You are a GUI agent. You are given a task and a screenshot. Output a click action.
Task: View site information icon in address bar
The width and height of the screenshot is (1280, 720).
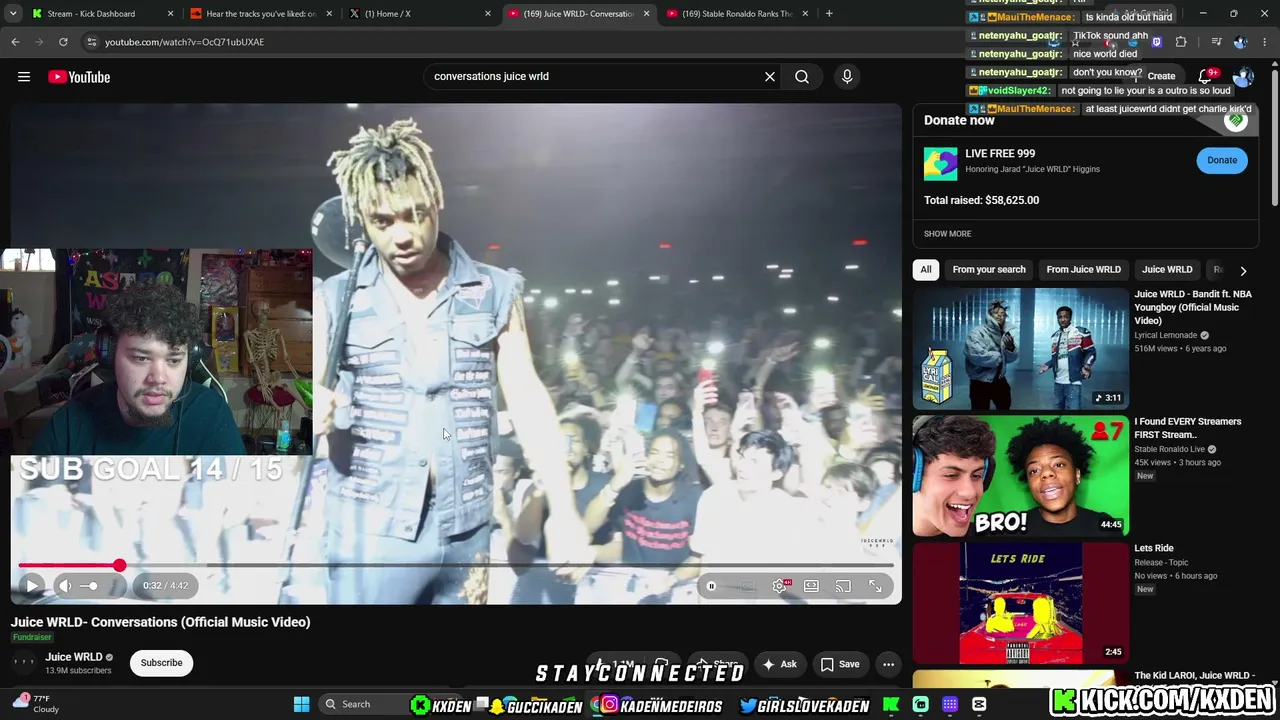(x=92, y=42)
